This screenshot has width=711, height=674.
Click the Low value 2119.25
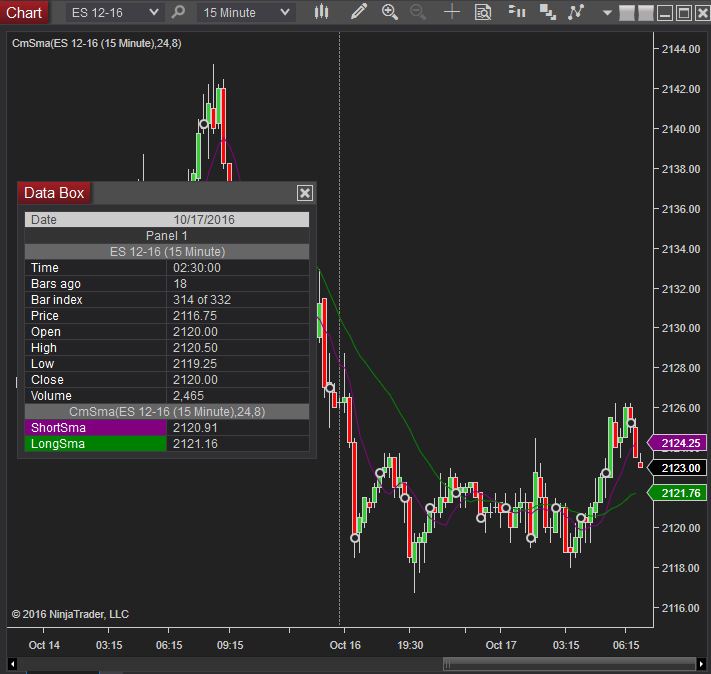(x=195, y=364)
